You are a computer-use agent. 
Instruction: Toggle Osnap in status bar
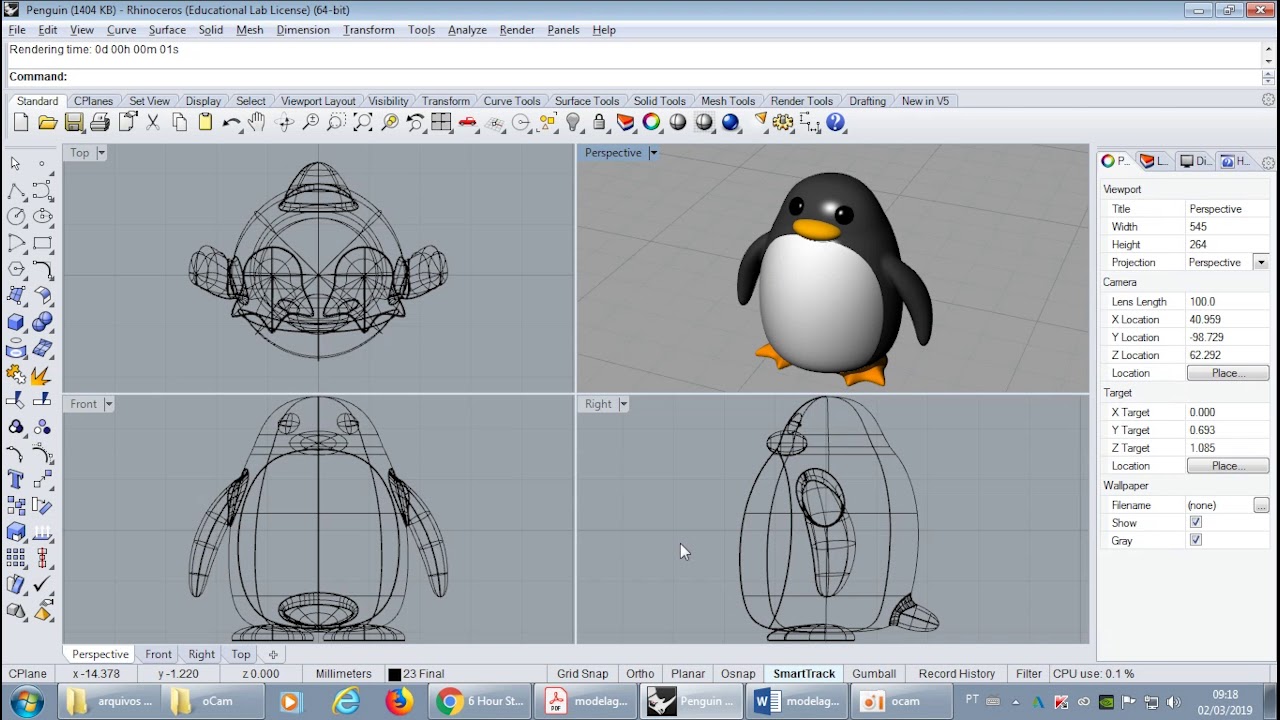[738, 674]
